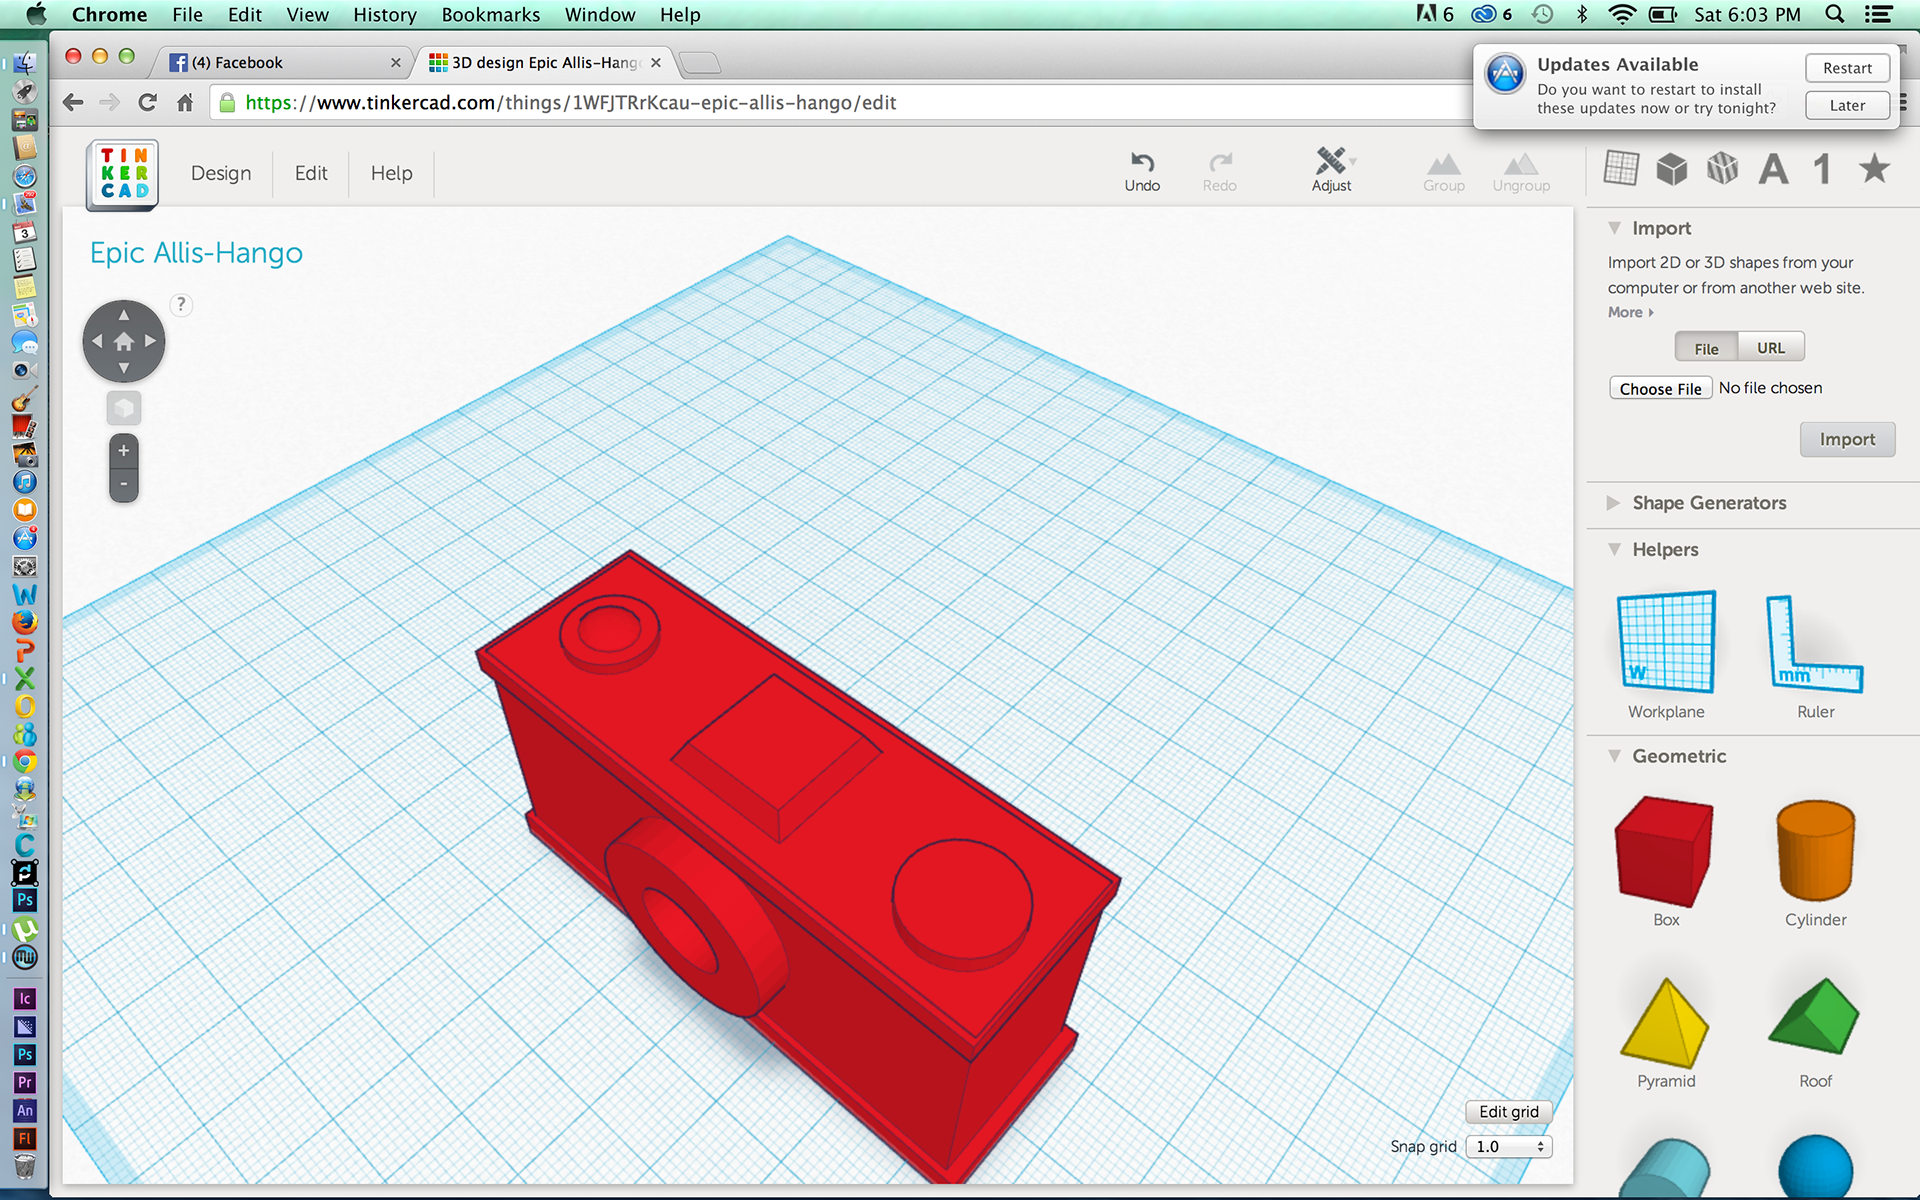Click Restart in Updates notification
This screenshot has height=1200, width=1920.
point(1847,68)
